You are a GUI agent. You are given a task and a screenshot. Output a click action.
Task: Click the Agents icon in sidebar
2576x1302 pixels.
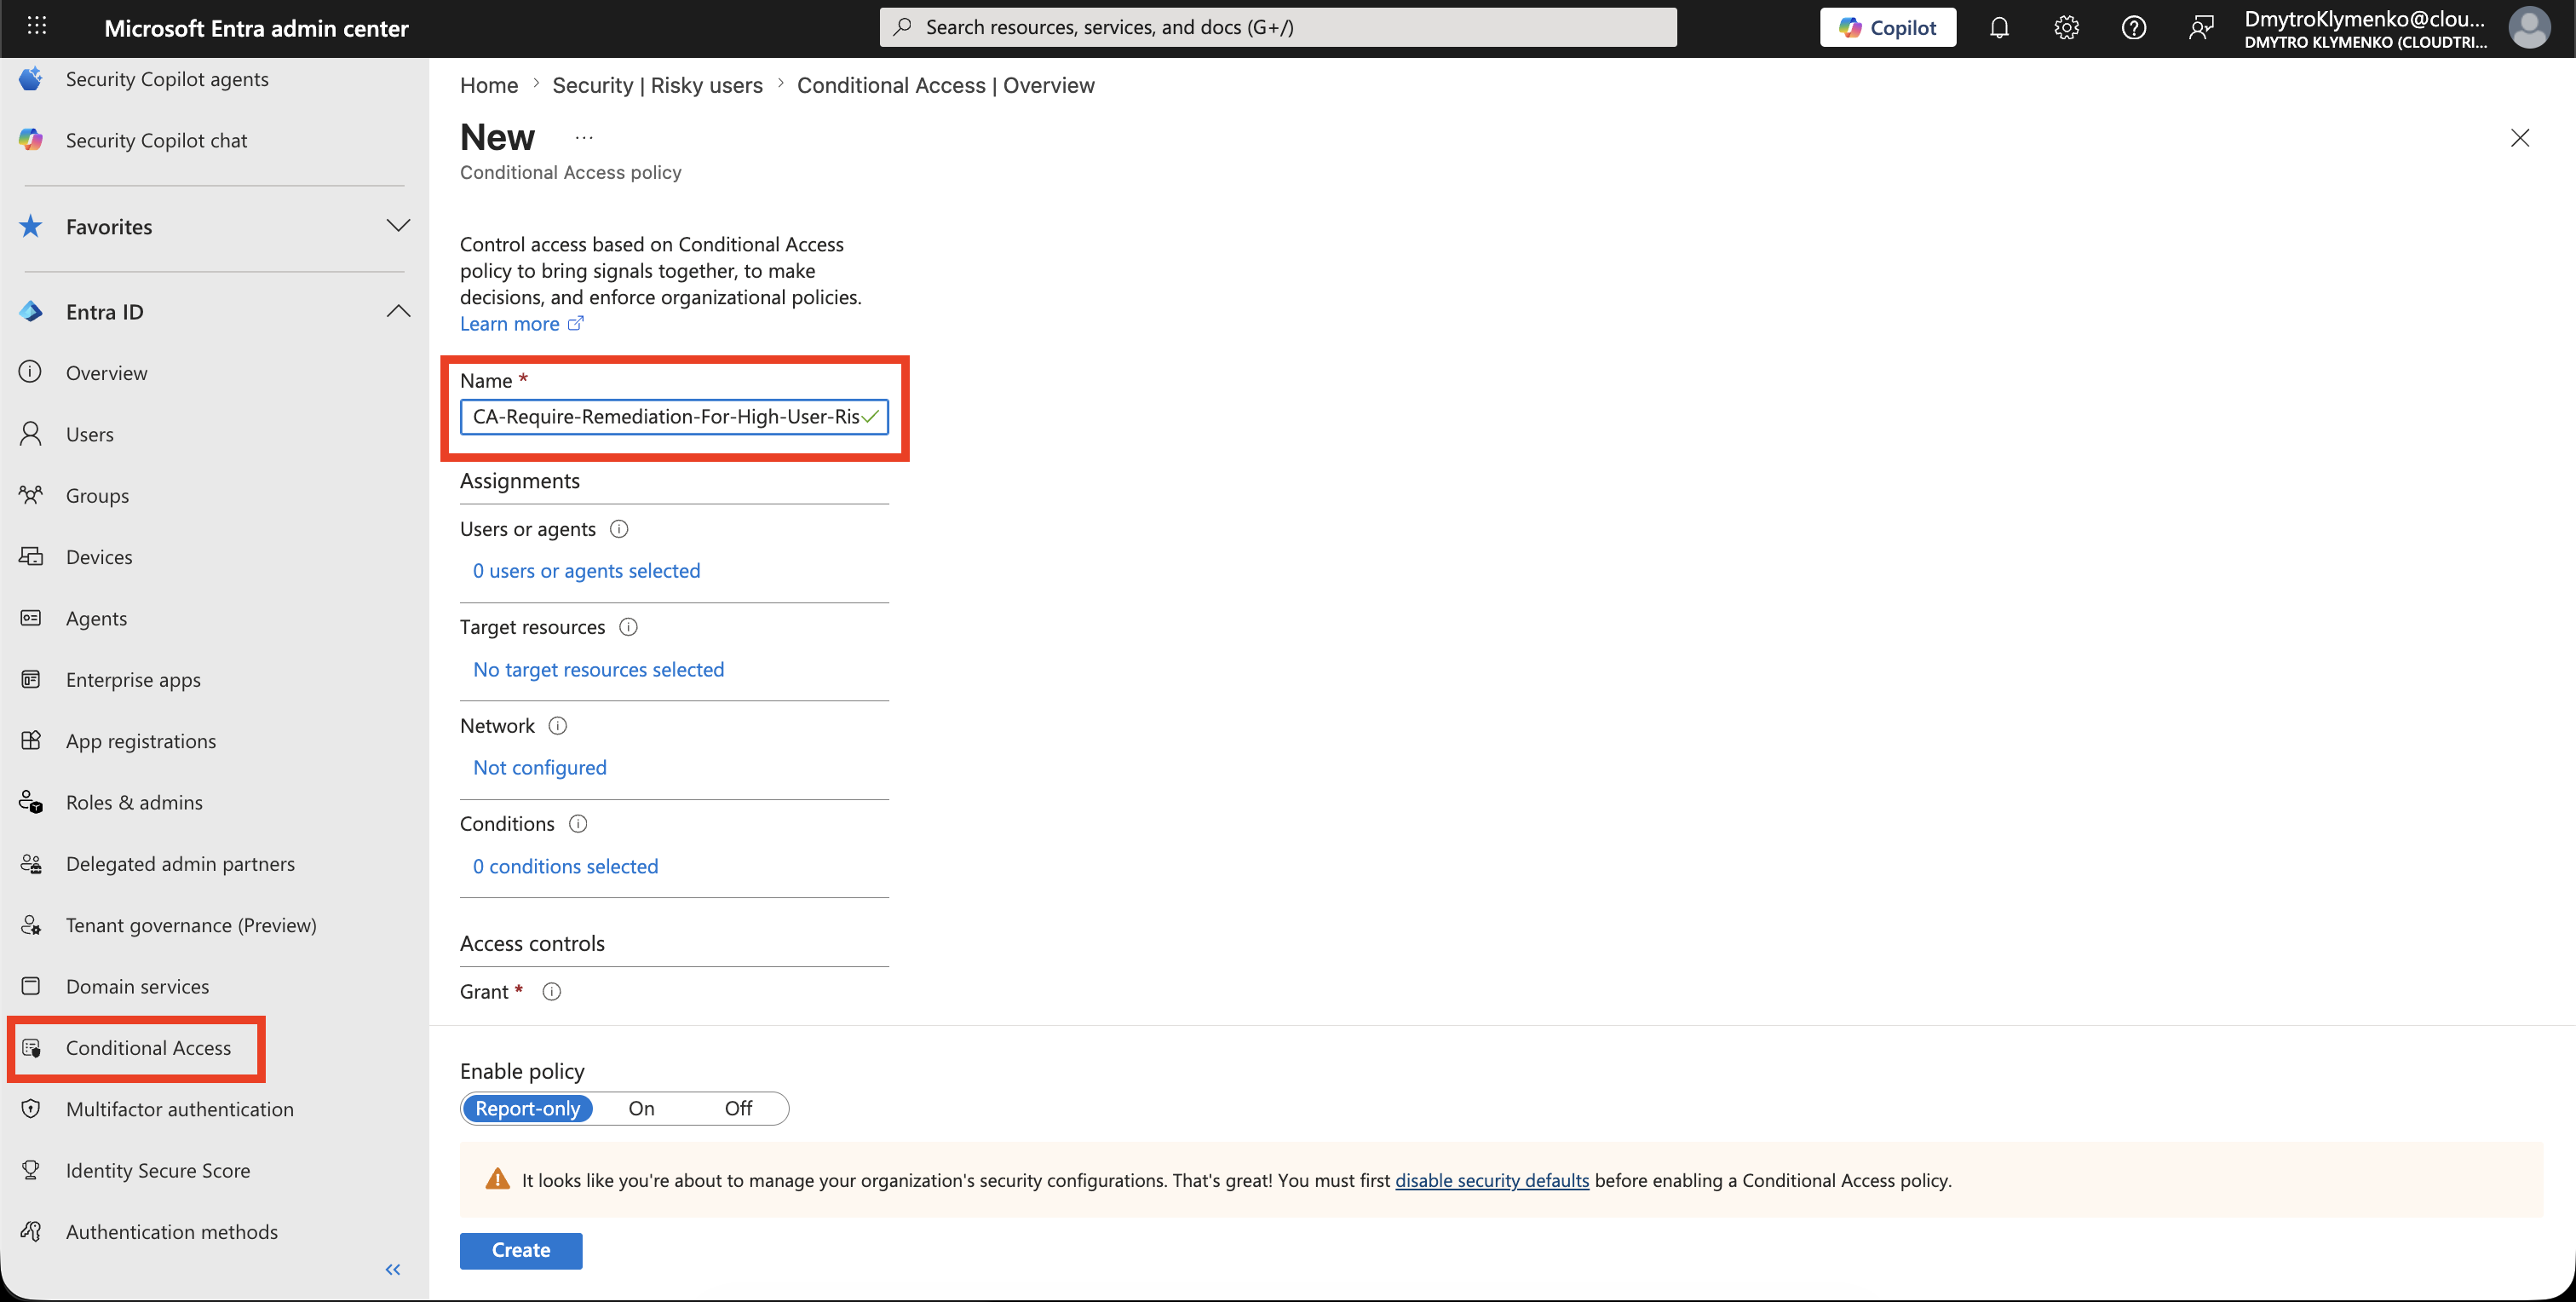pyautogui.click(x=31, y=618)
